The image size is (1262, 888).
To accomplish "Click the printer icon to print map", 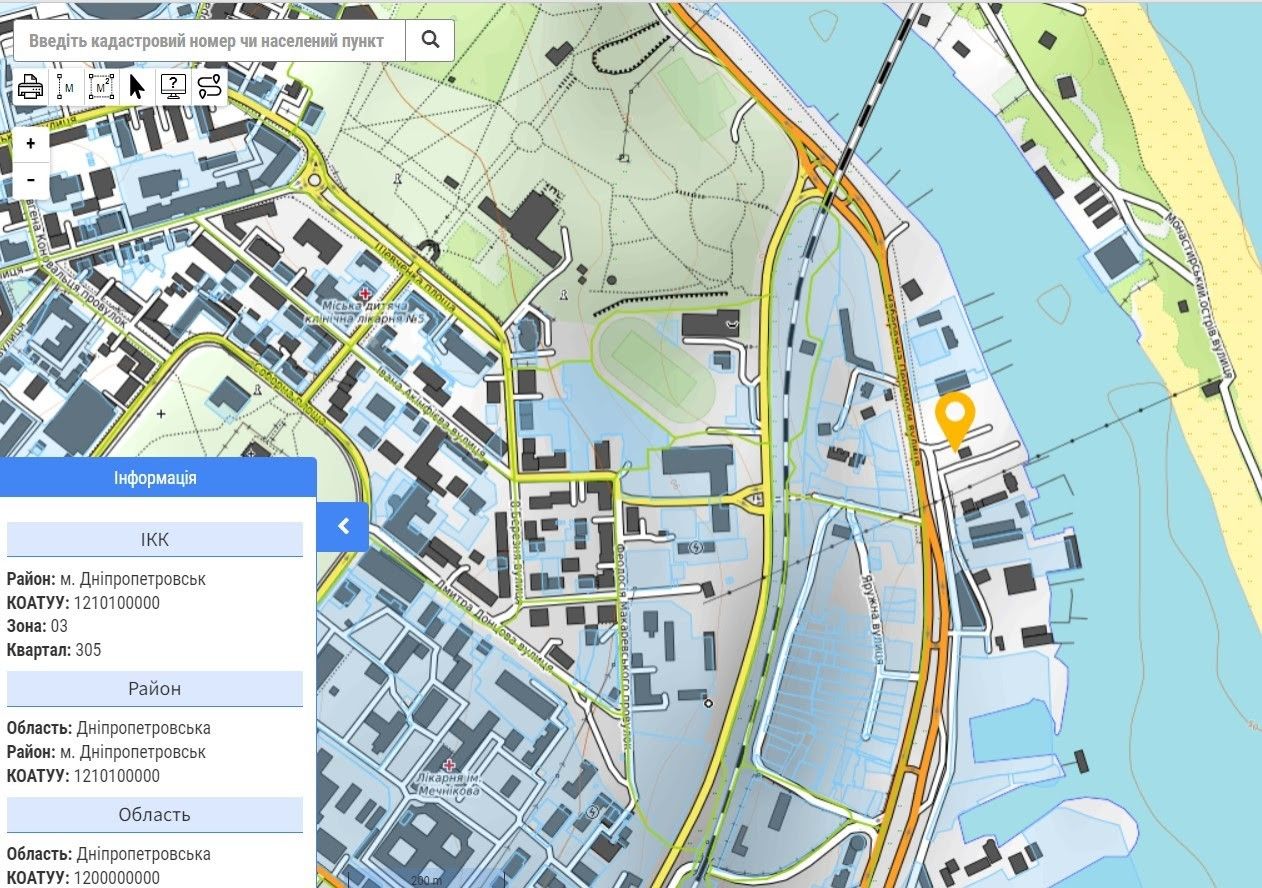I will tap(31, 88).
